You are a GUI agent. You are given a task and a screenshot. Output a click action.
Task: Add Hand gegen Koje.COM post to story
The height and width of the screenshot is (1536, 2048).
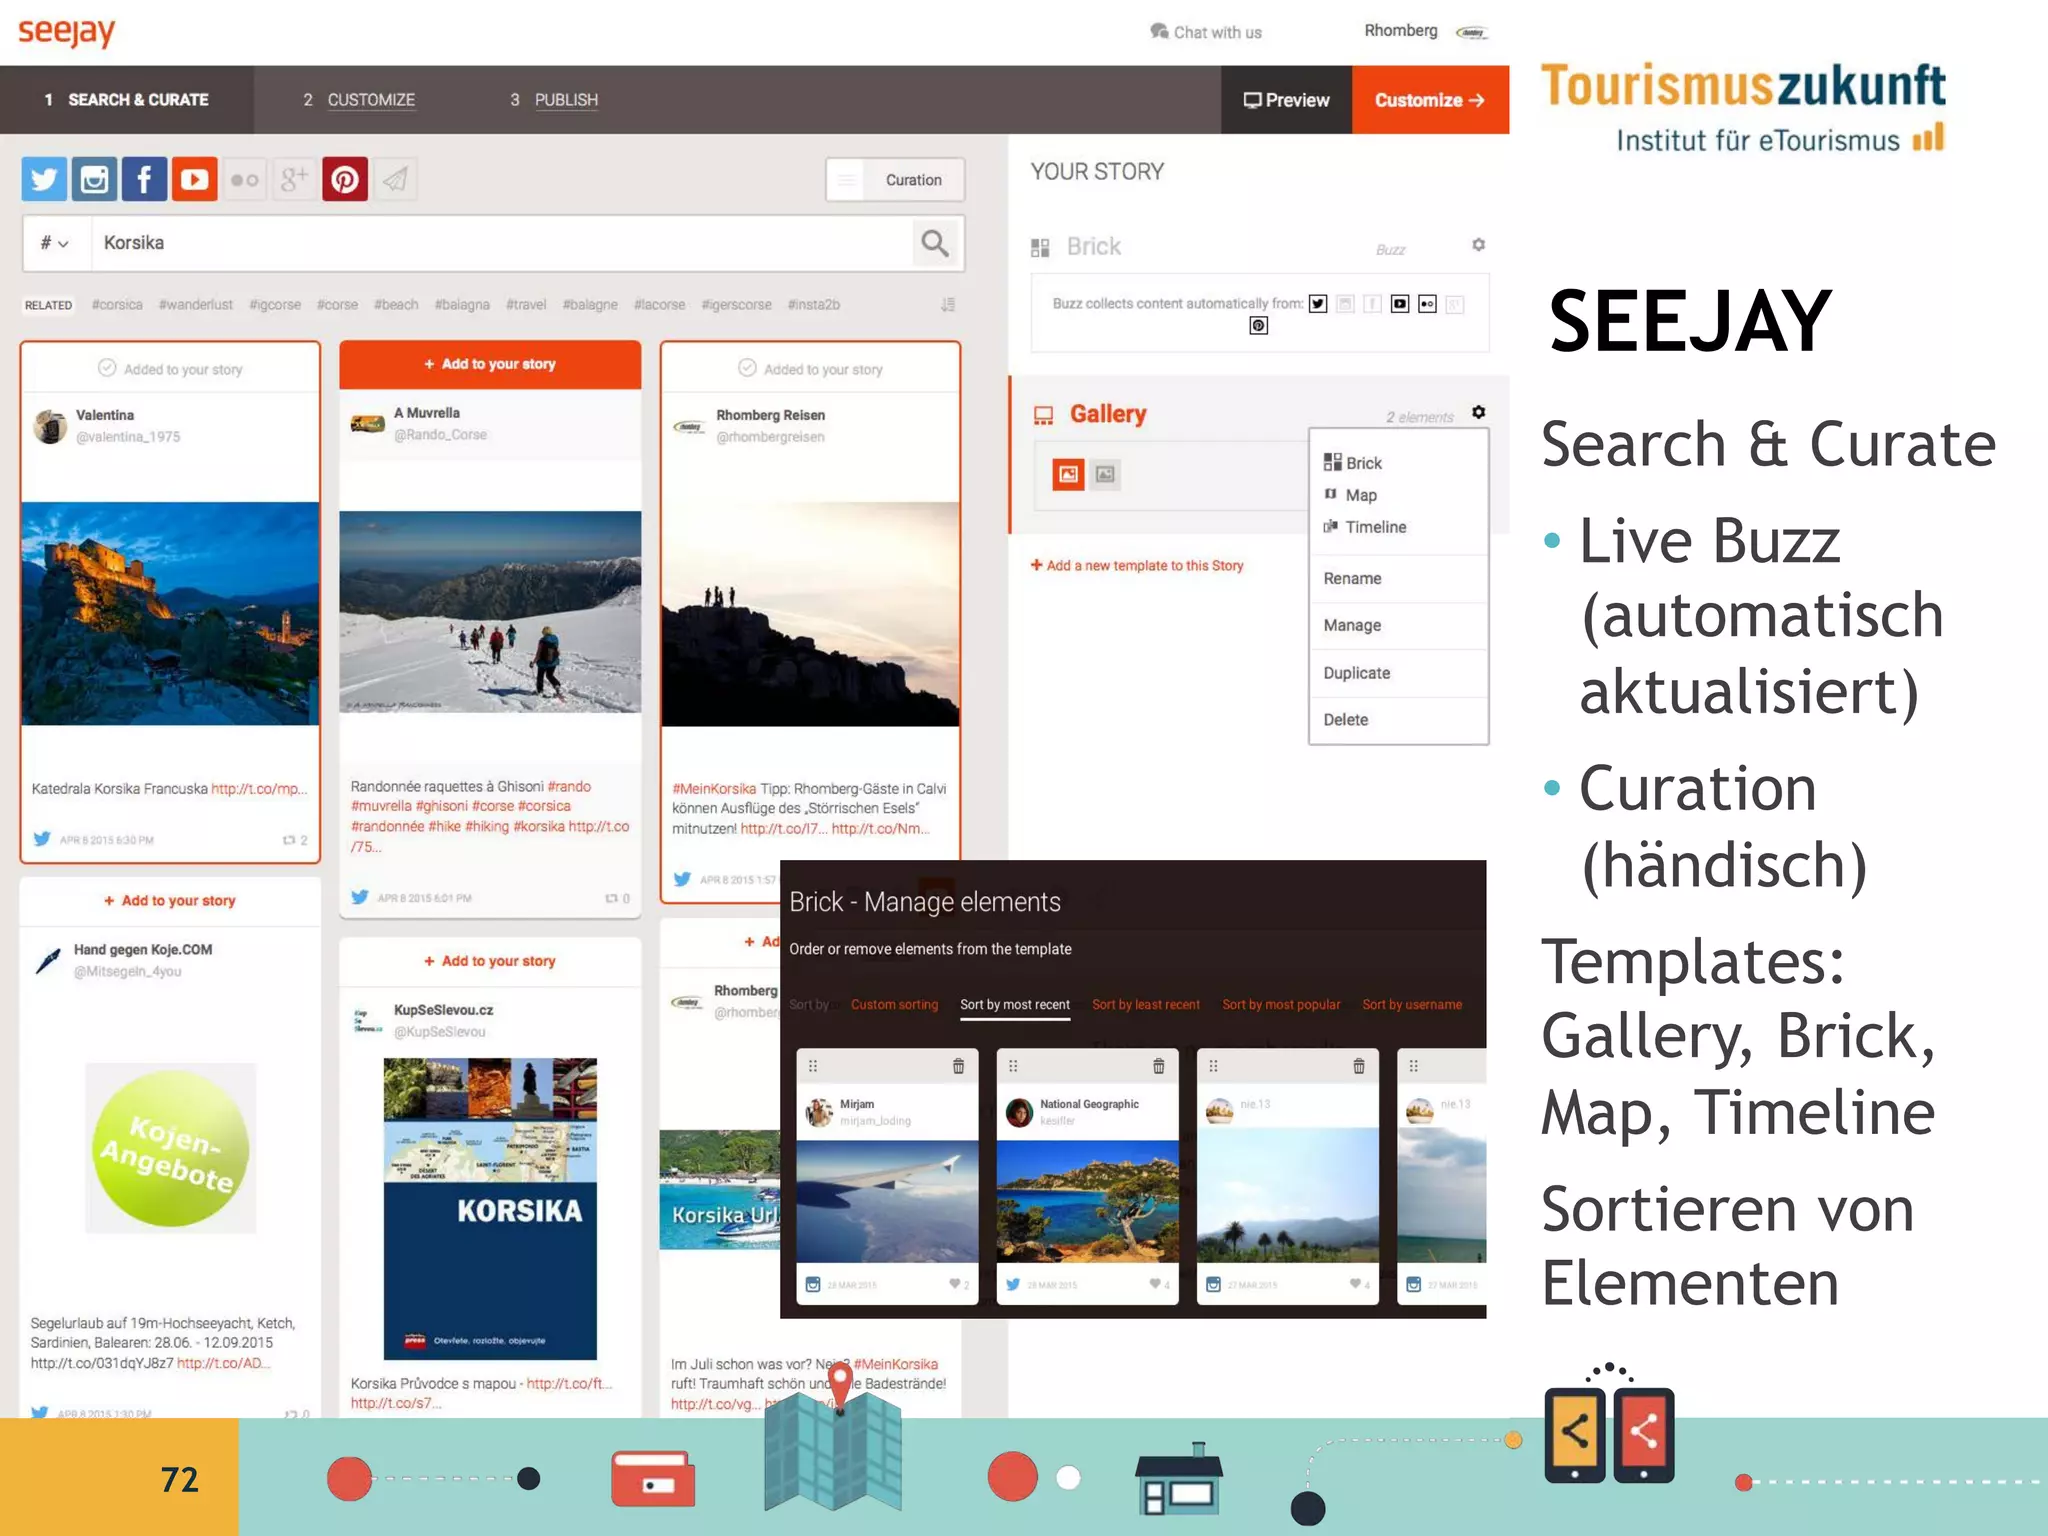click(170, 901)
